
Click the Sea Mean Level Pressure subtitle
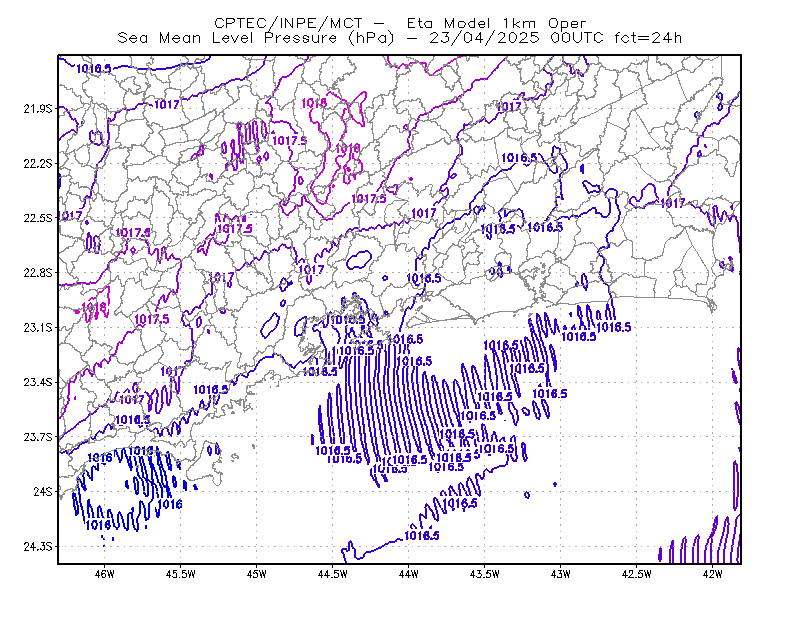coord(399,38)
